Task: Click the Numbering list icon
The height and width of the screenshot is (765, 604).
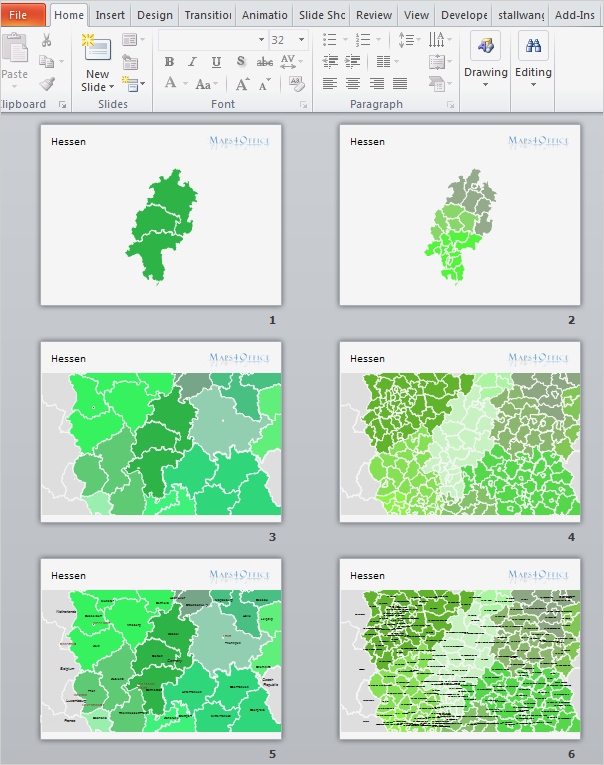Action: (x=362, y=40)
